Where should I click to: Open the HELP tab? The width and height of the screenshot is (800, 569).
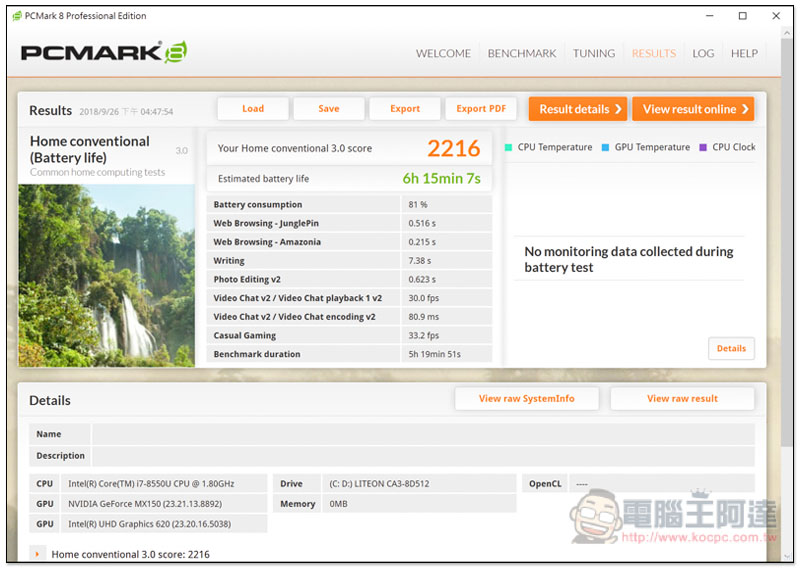744,54
